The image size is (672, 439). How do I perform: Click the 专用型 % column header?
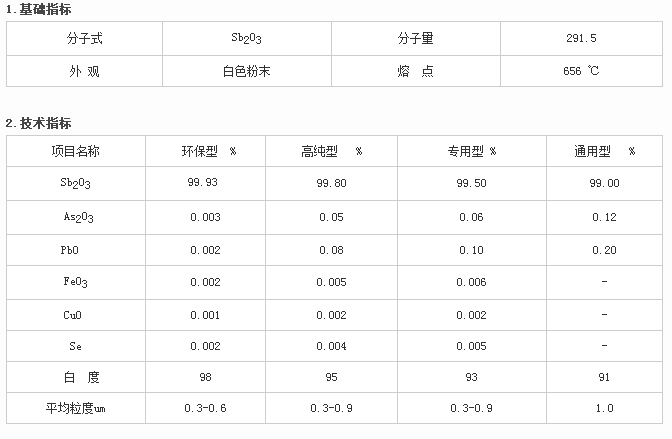tap(471, 151)
